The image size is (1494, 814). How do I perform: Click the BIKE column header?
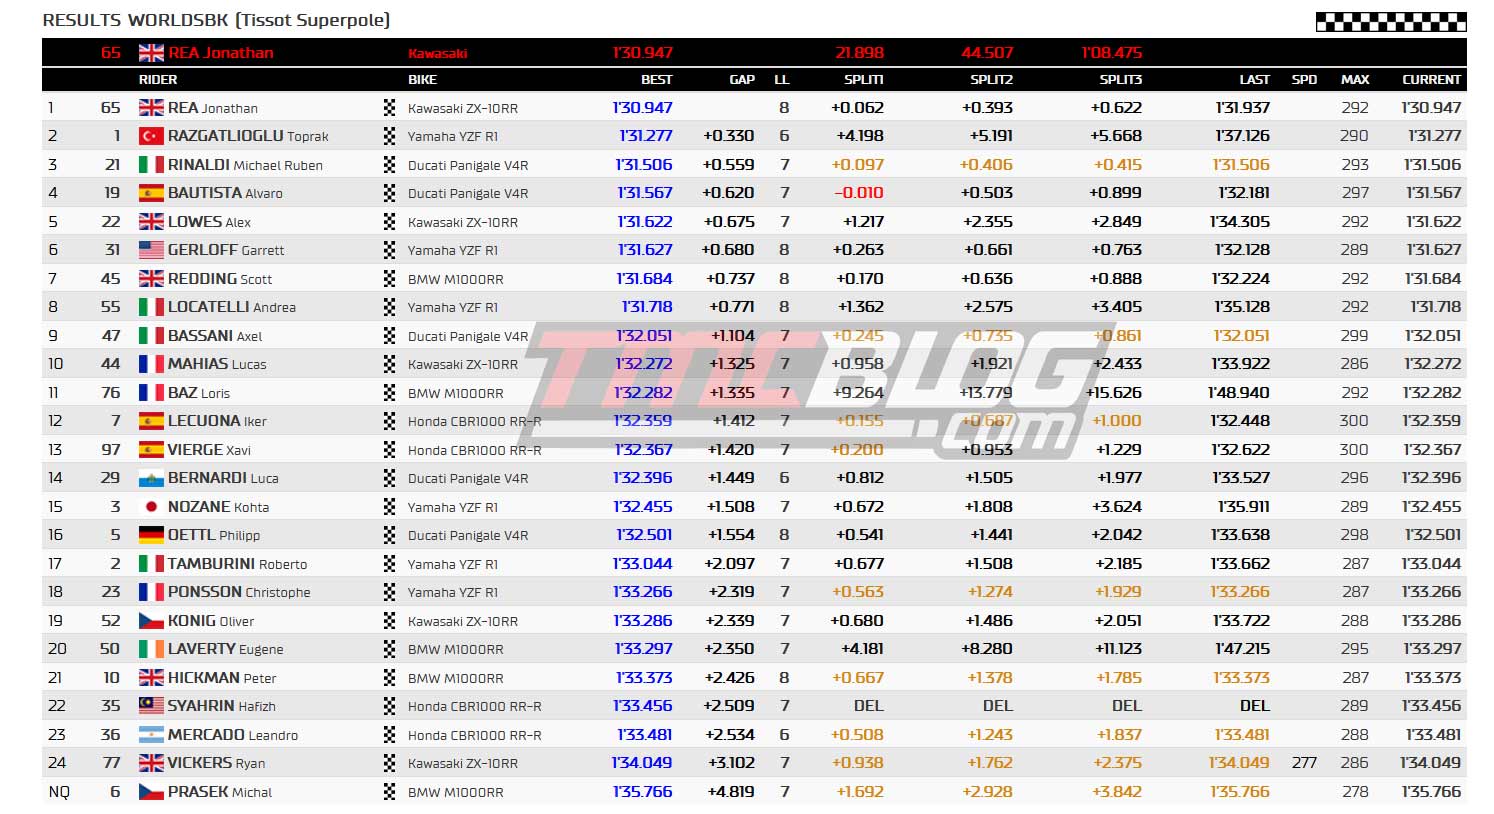click(422, 80)
